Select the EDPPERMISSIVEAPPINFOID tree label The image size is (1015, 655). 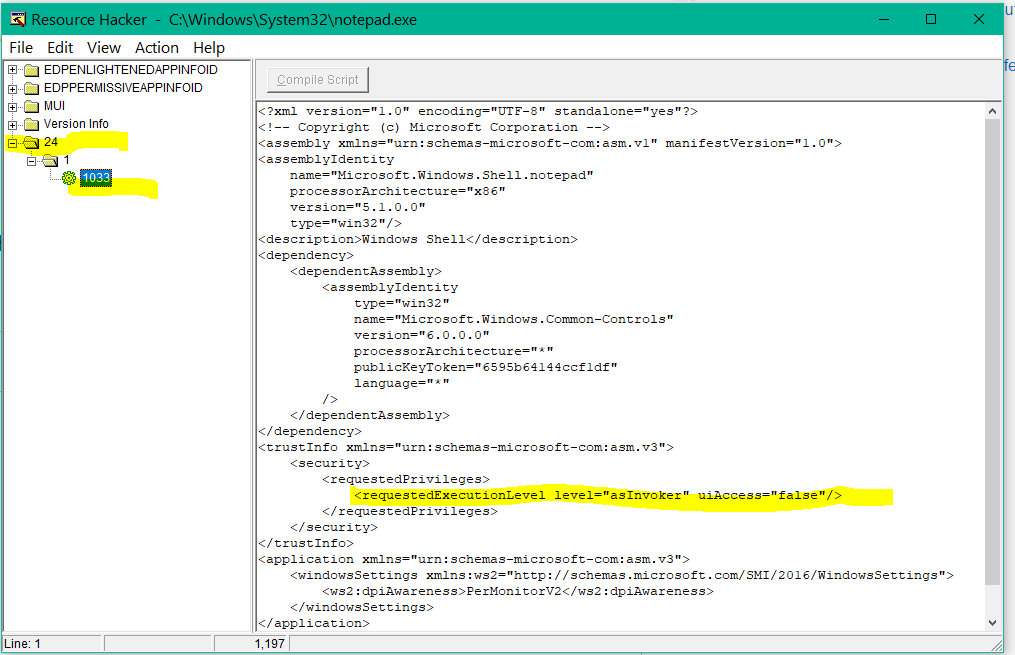[x=123, y=88]
